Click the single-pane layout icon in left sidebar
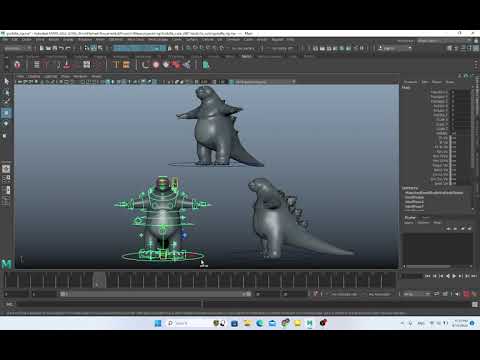480x360 pixels. pyautogui.click(x=6, y=169)
